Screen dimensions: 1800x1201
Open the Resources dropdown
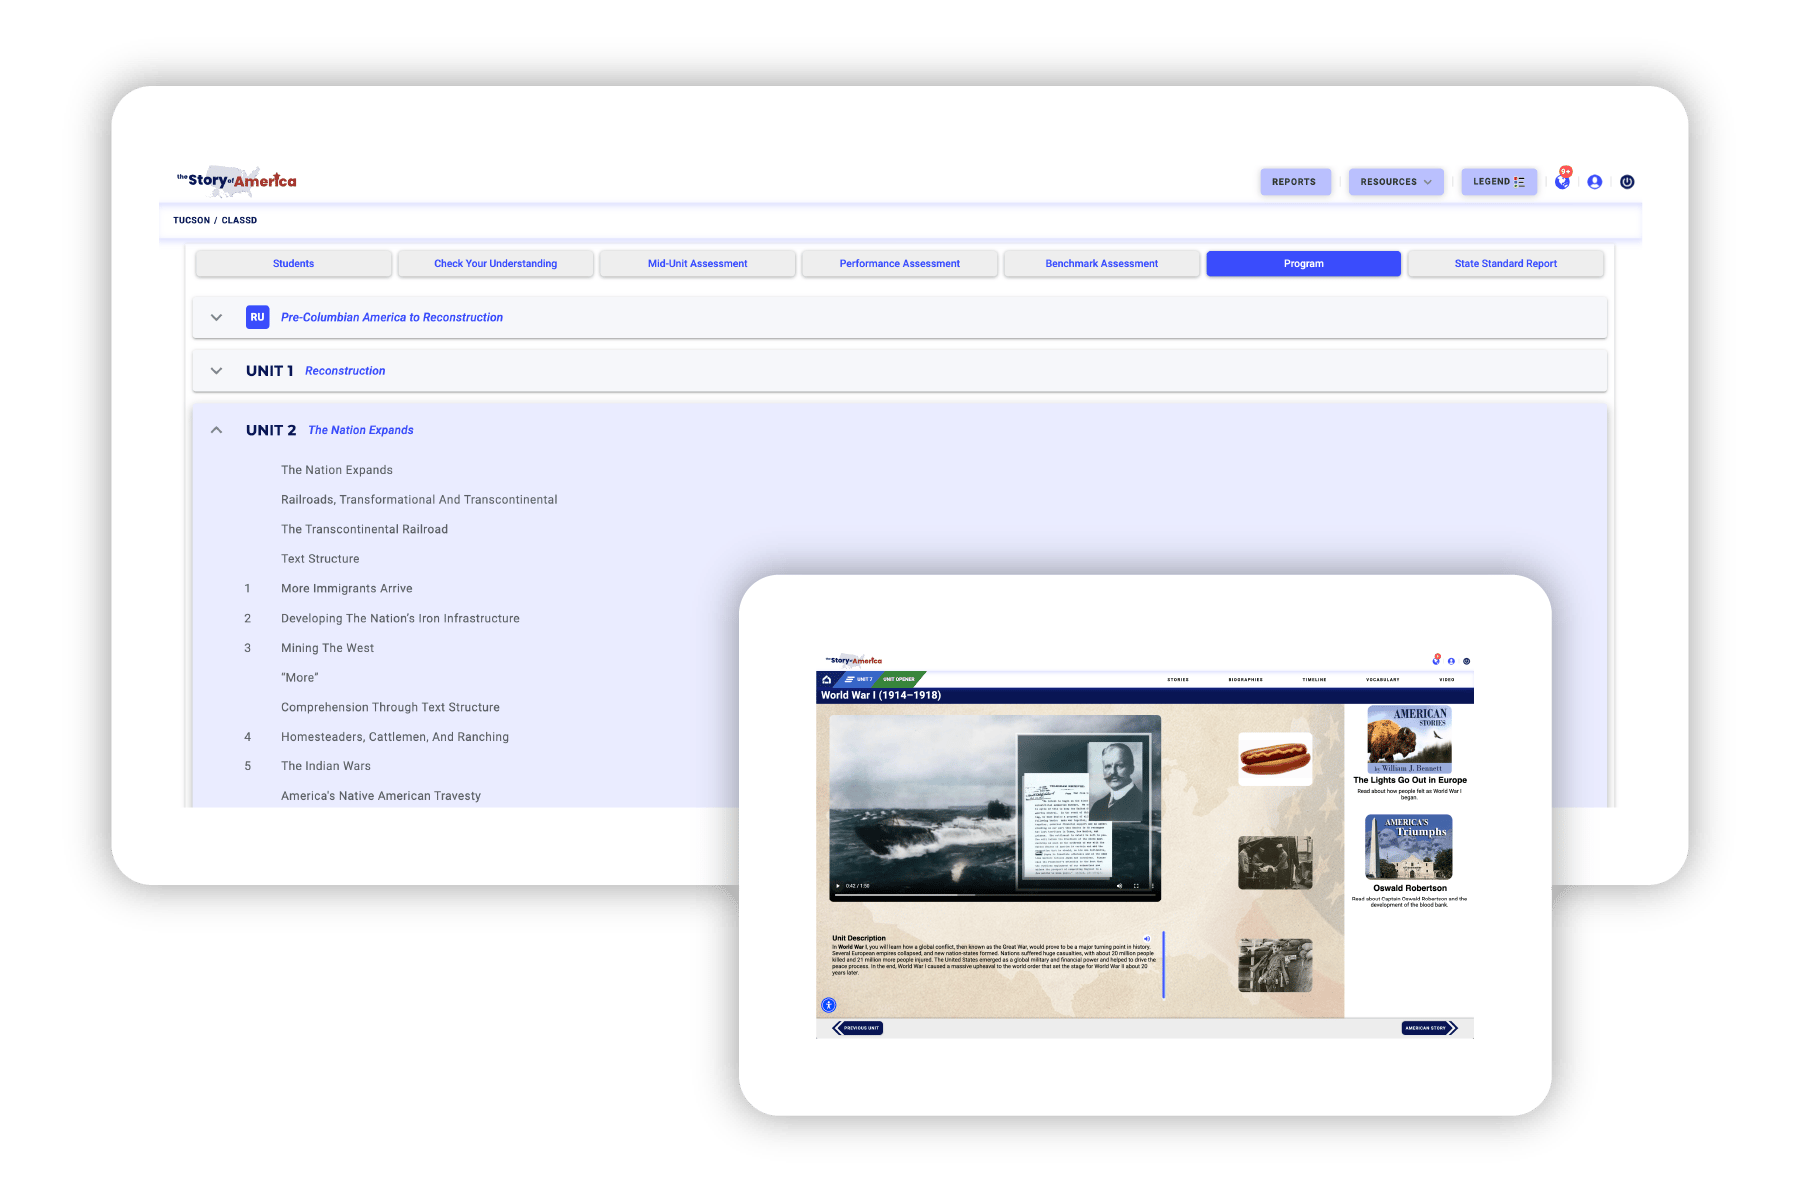tap(1396, 181)
